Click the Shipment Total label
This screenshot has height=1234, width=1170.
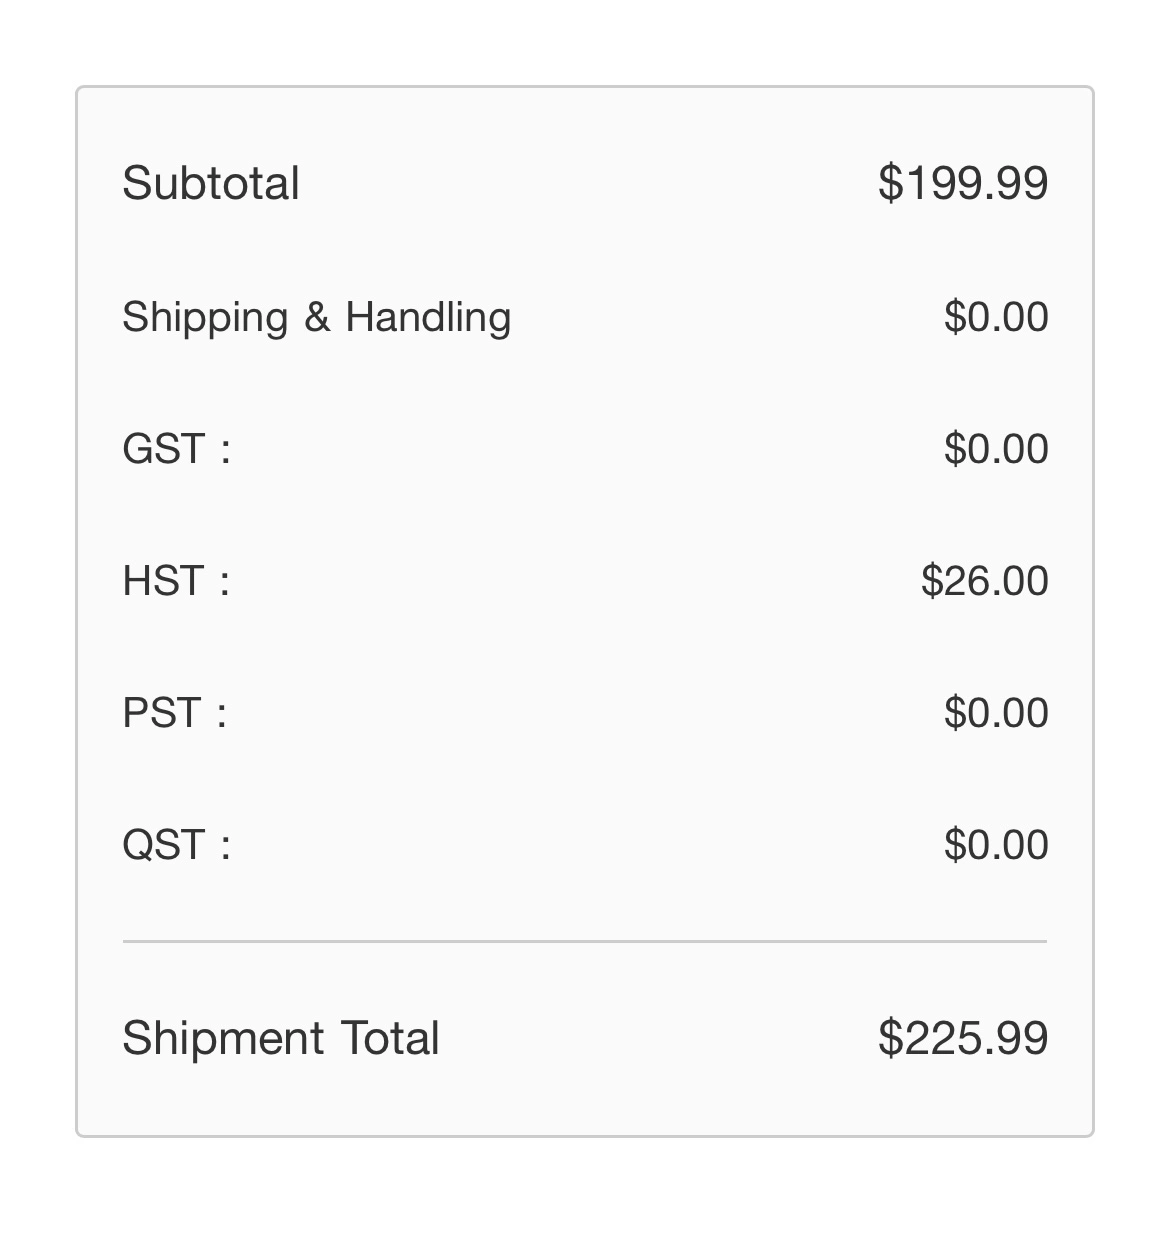[280, 1038]
